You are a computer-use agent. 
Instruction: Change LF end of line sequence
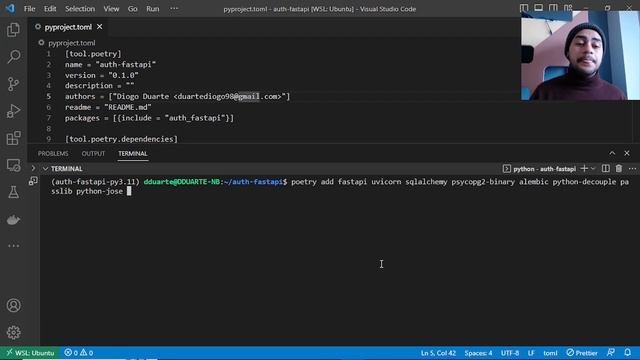[x=531, y=353]
